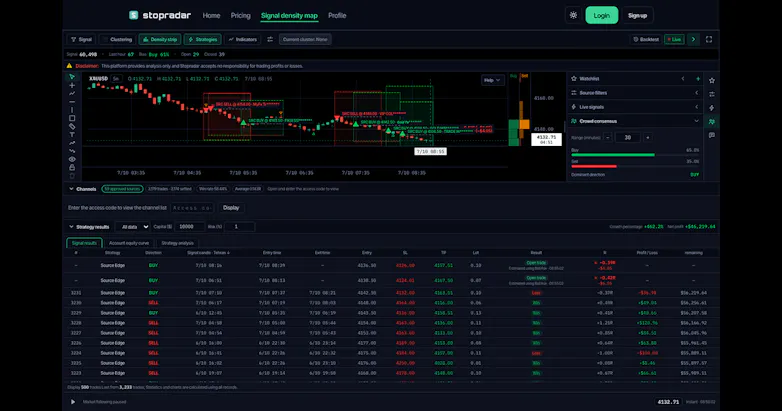Image resolution: width=782 pixels, height=411 pixels.
Task: Switch to Backtest mode
Action: [x=646, y=39]
